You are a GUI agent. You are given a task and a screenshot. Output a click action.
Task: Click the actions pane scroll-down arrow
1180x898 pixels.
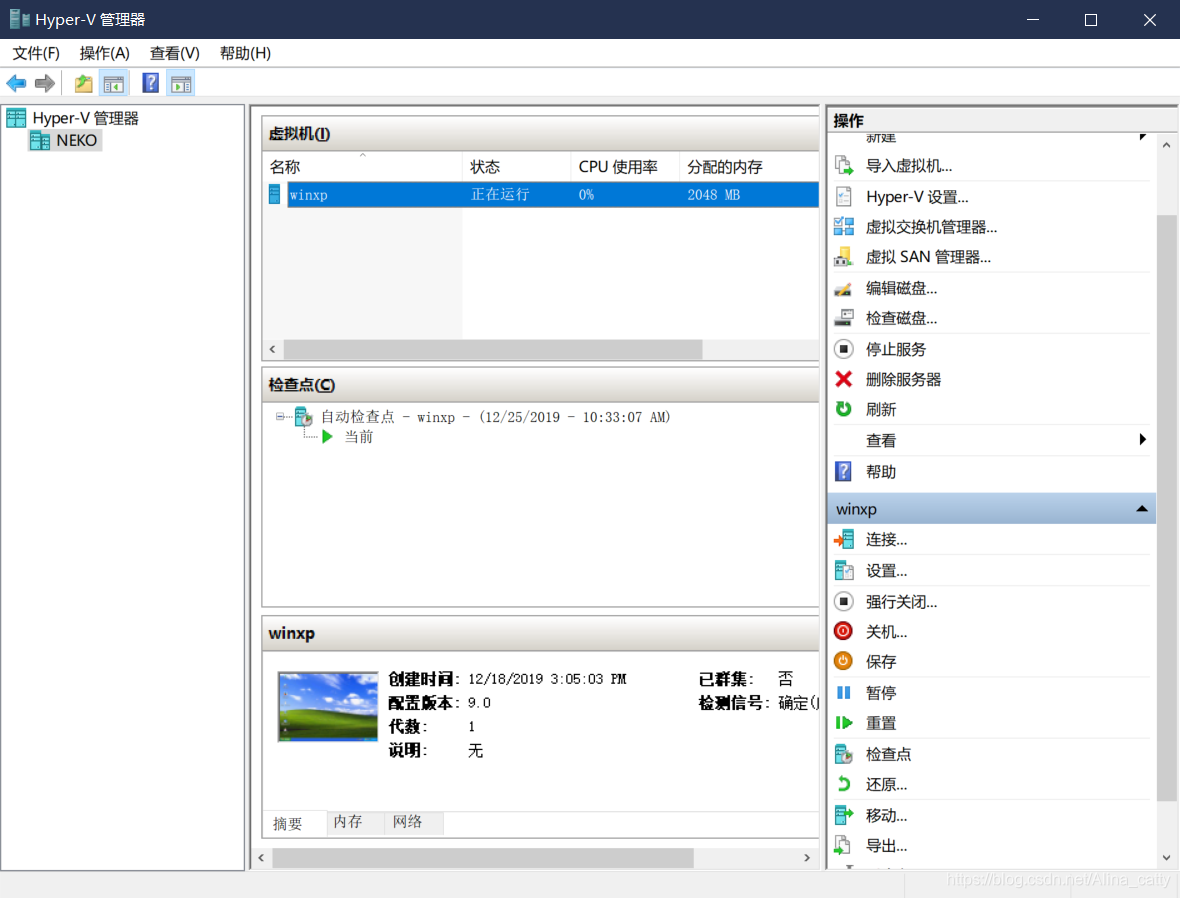1166,857
